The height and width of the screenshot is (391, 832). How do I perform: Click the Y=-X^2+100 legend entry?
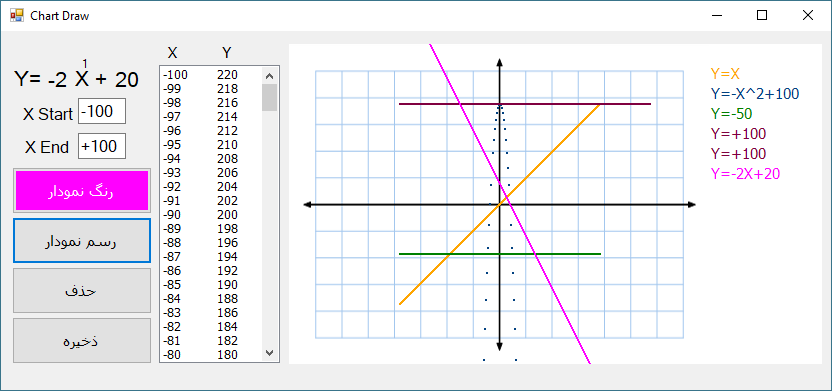[755, 94]
